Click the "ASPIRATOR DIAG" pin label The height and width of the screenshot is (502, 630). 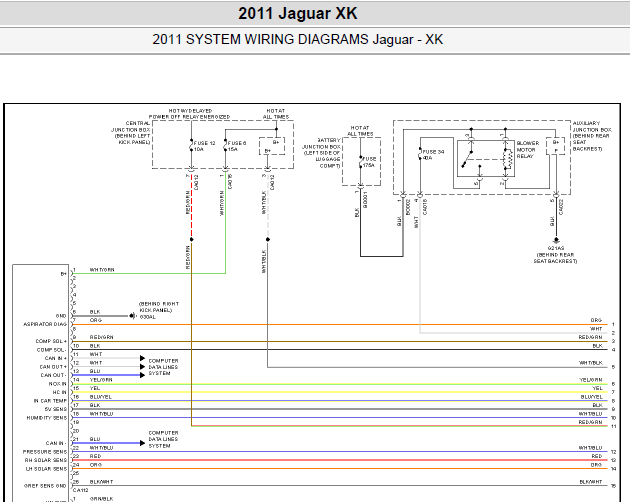click(45, 324)
